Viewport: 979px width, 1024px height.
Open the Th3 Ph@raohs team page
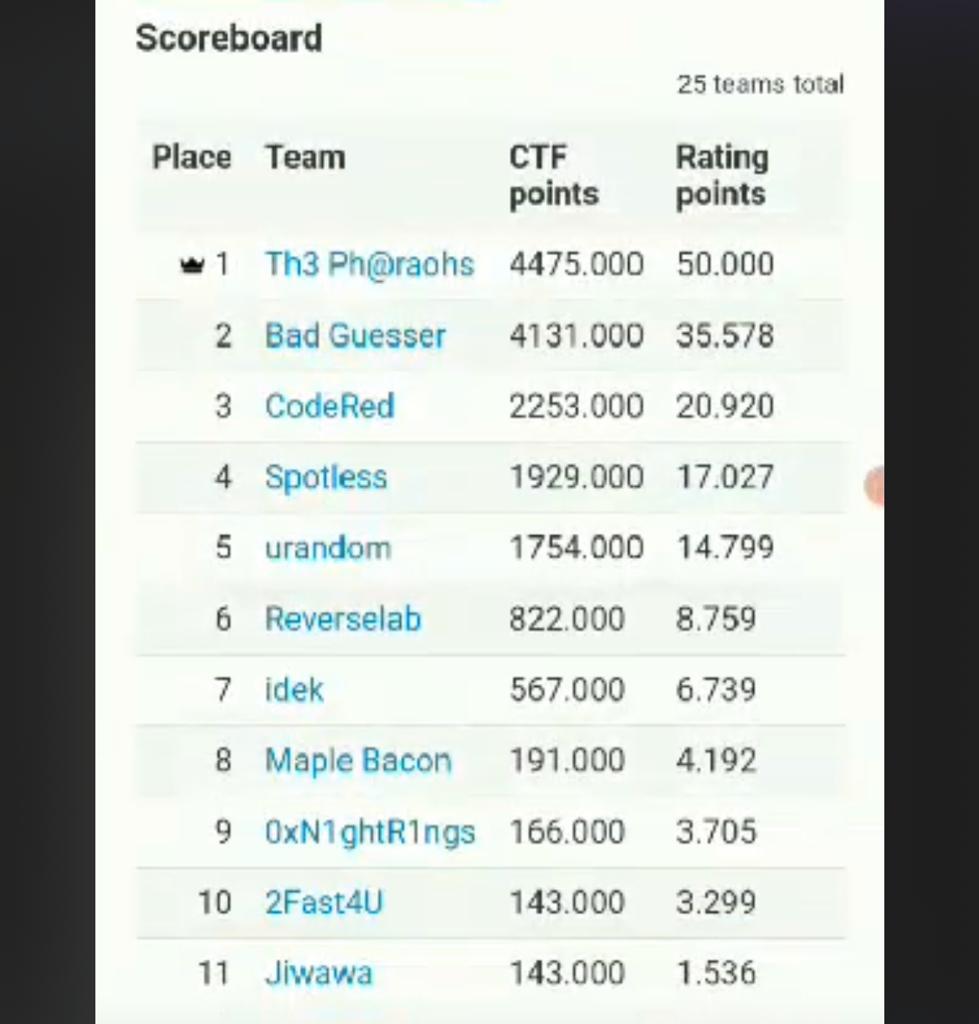pyautogui.click(x=369, y=265)
